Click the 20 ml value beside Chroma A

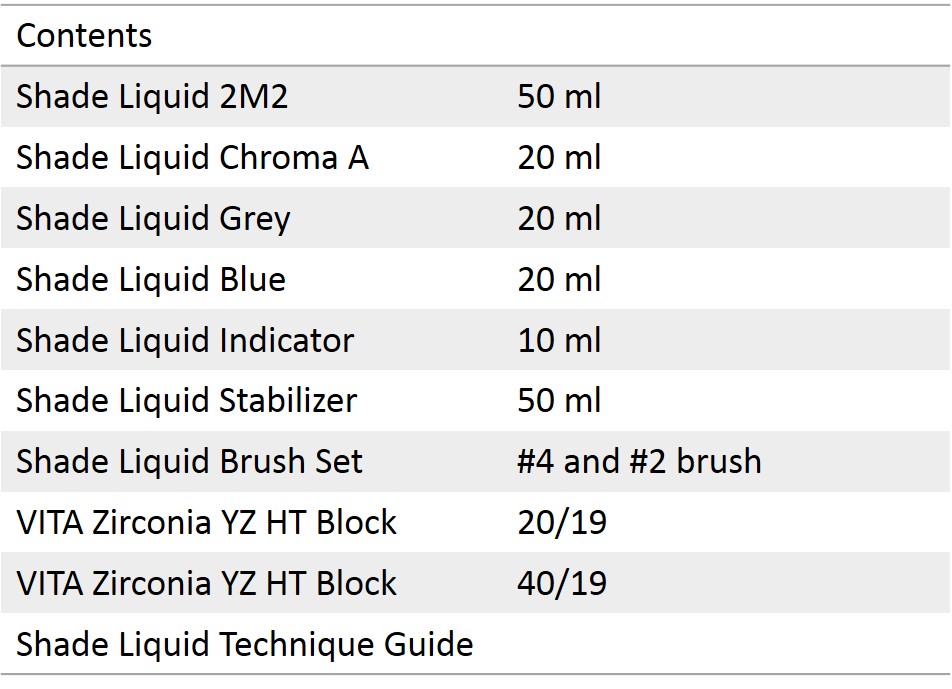(x=559, y=158)
